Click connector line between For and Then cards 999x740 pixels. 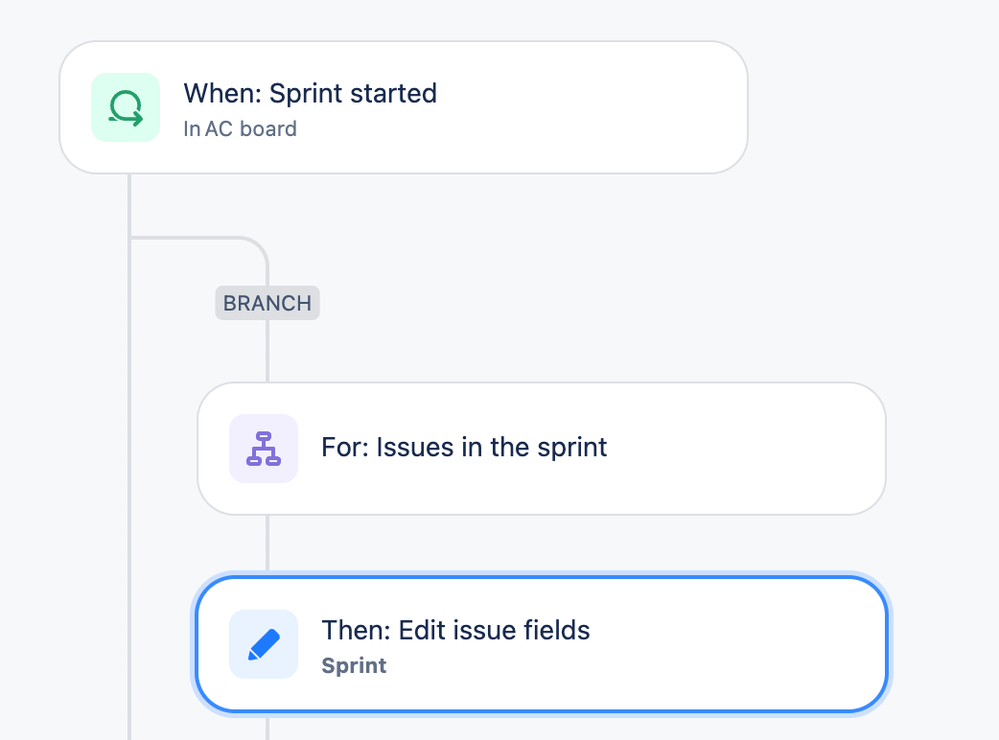(x=267, y=543)
